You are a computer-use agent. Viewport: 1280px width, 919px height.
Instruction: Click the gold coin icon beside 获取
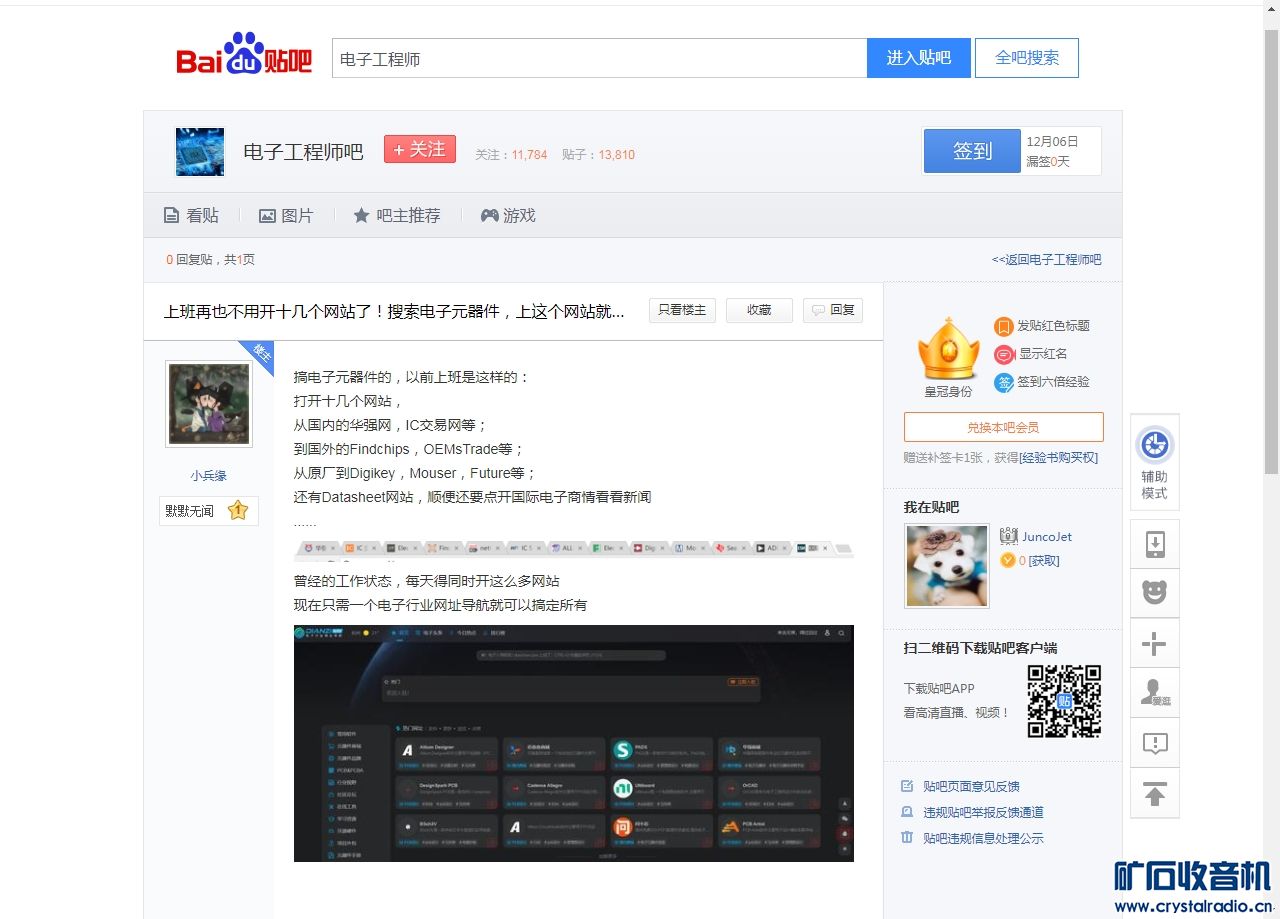(x=1008, y=560)
